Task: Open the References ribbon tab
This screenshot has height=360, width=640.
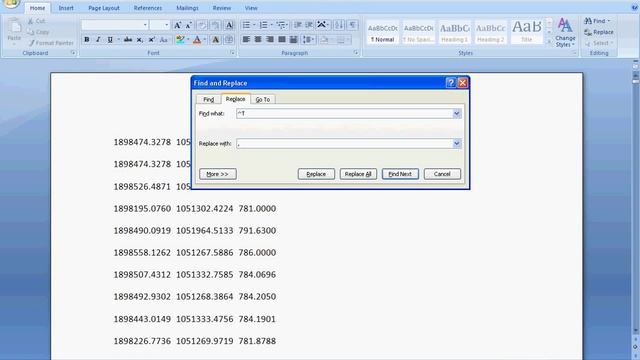Action: click(148, 8)
